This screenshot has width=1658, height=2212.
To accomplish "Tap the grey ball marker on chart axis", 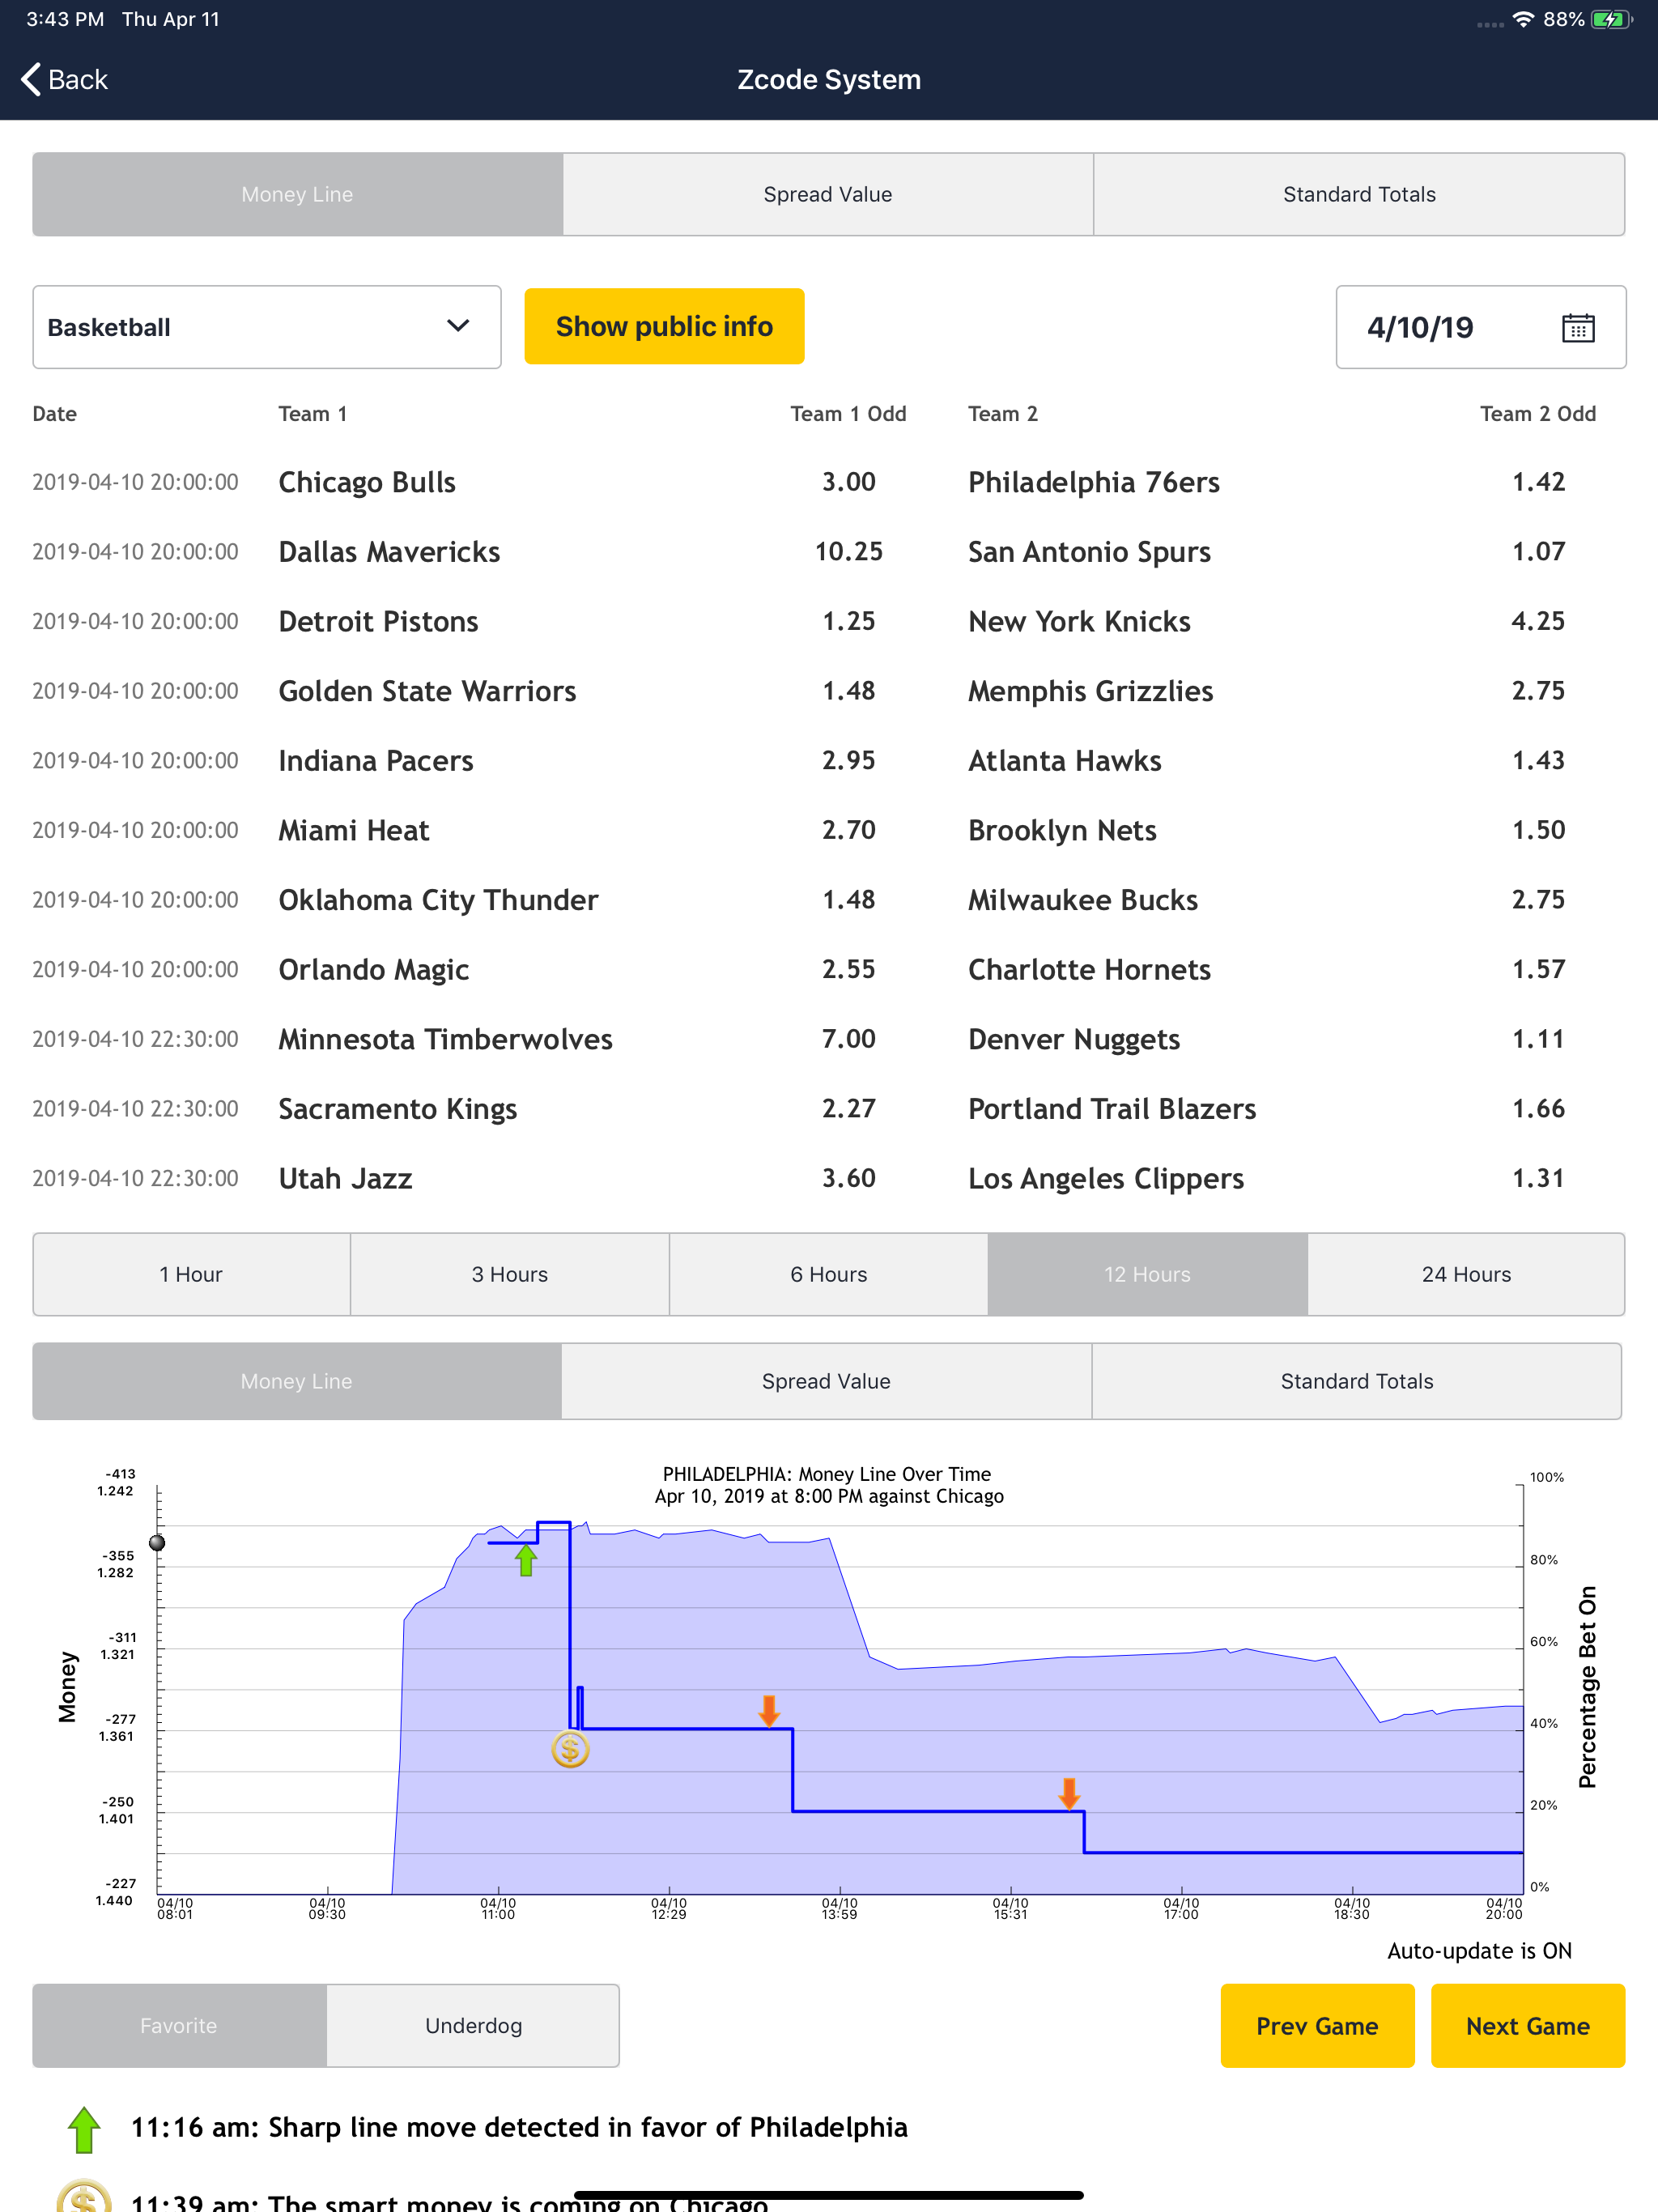I will click(x=157, y=1543).
